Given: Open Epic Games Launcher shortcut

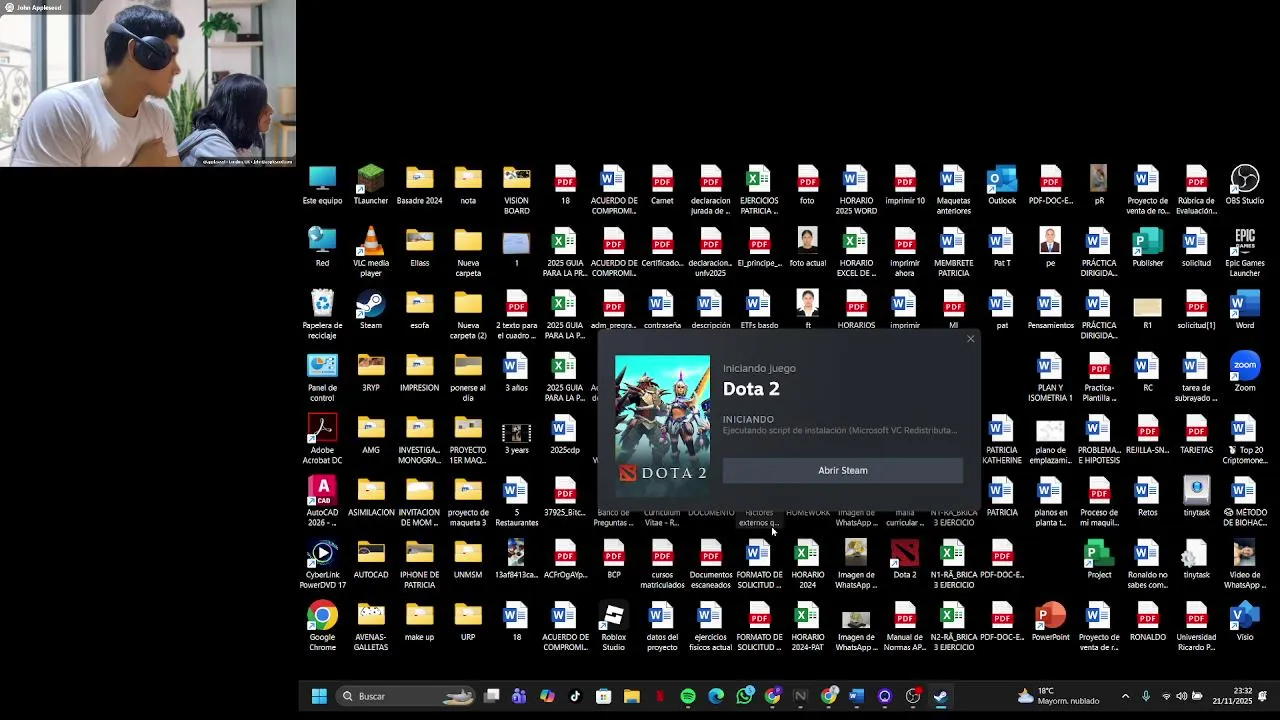Looking at the screenshot, I should [x=1244, y=252].
